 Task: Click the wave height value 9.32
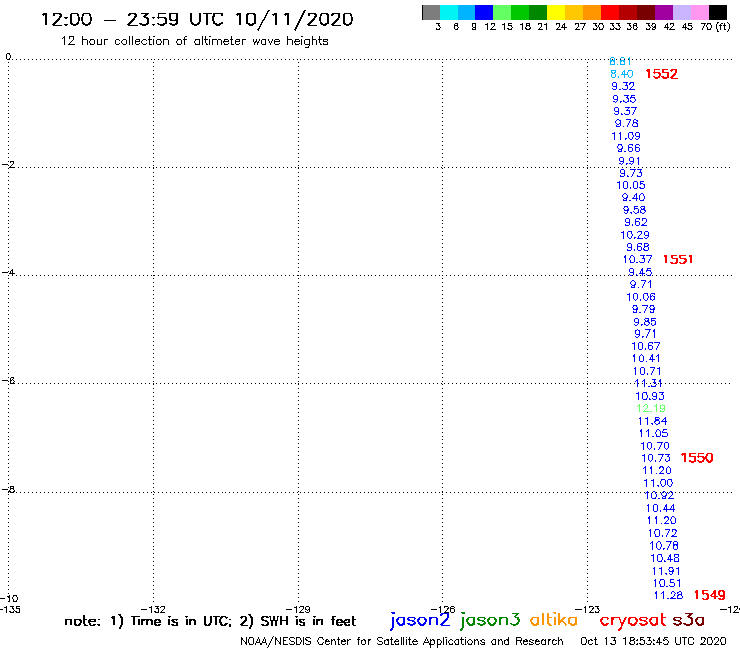click(623, 86)
